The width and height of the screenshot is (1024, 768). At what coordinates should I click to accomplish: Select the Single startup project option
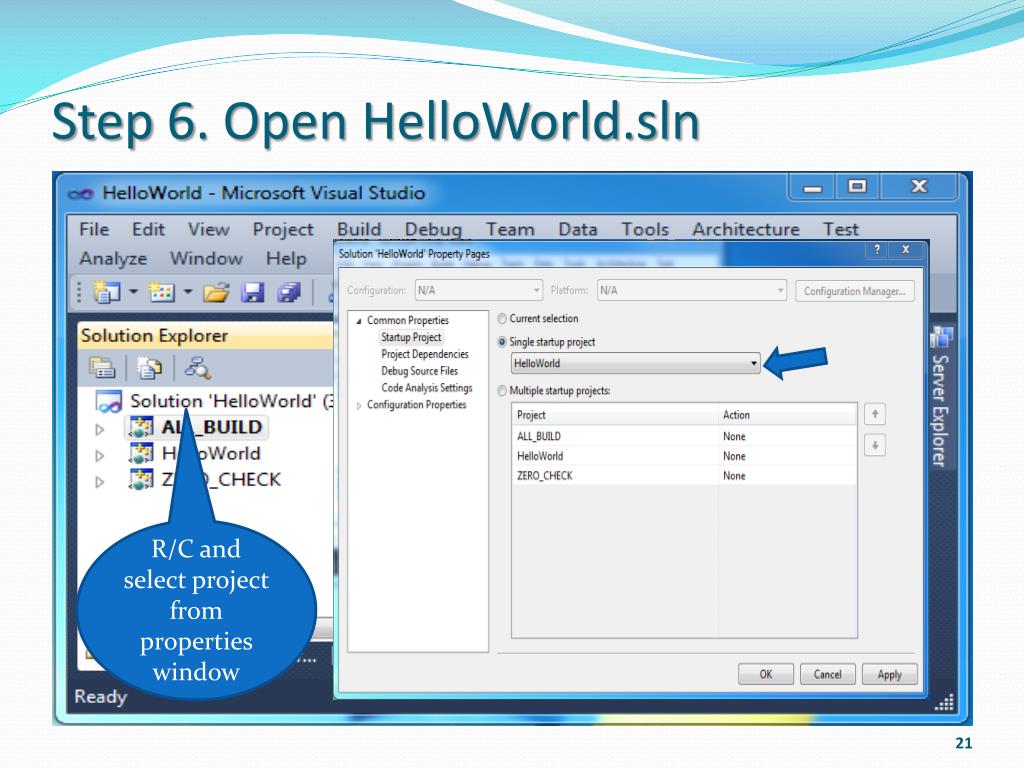coord(502,342)
